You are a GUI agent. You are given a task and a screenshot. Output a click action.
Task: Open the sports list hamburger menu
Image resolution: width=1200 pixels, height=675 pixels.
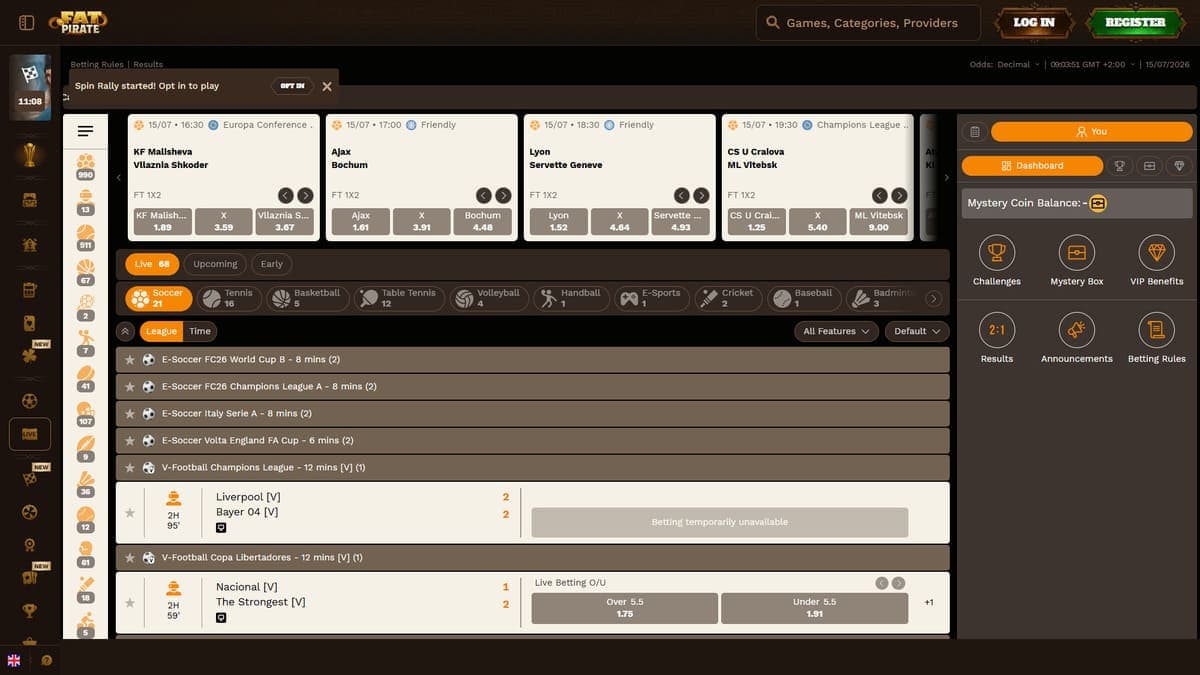pyautogui.click(x=85, y=131)
